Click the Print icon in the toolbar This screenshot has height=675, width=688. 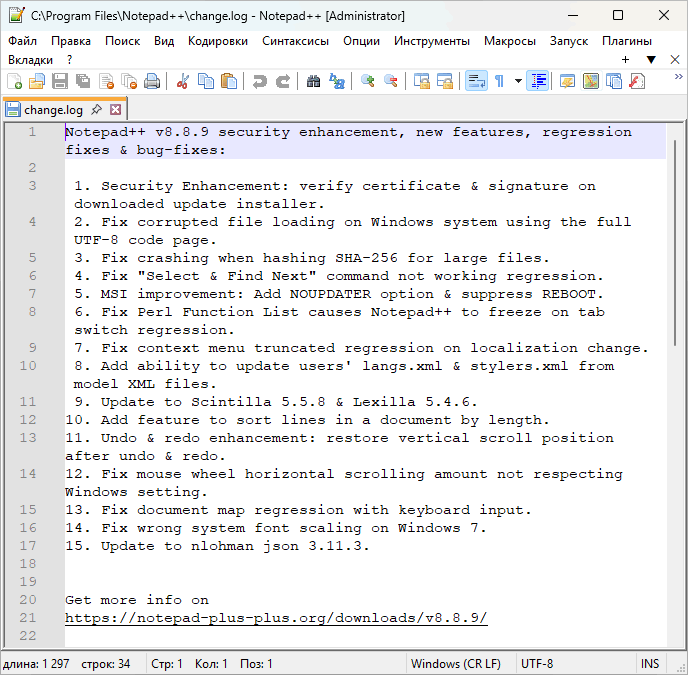[152, 81]
